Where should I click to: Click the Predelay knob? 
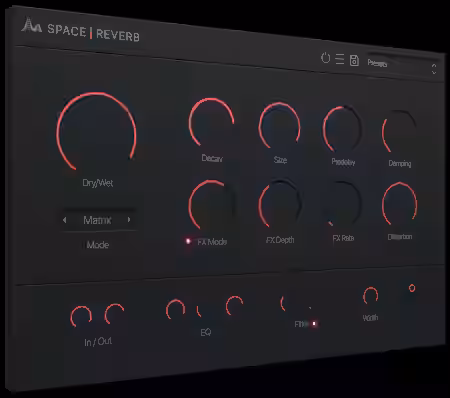click(x=342, y=129)
